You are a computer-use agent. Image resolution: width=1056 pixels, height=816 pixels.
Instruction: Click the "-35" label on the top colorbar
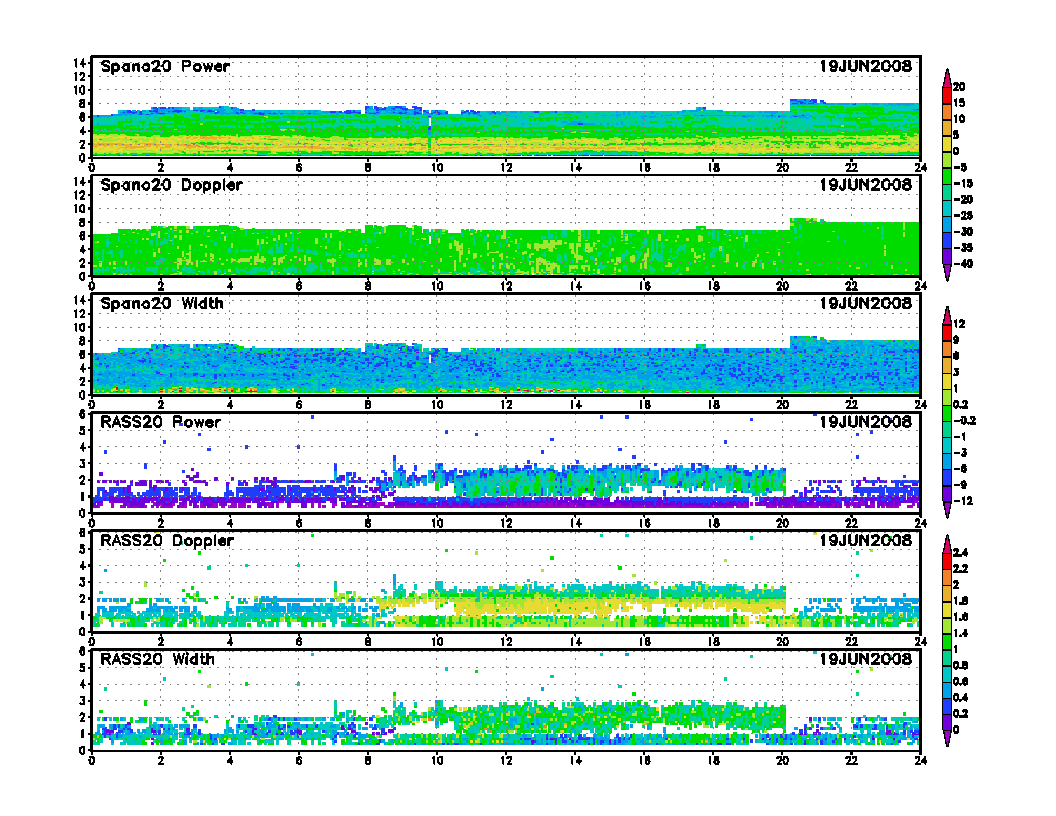(963, 248)
